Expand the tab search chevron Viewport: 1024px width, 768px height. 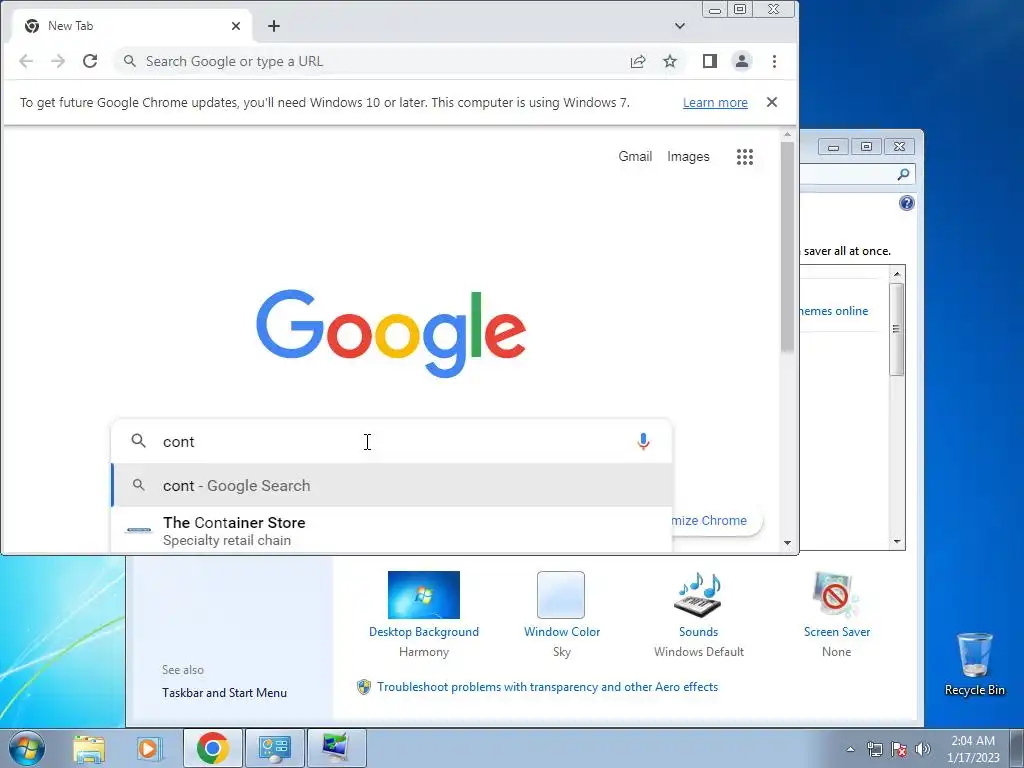pos(680,26)
